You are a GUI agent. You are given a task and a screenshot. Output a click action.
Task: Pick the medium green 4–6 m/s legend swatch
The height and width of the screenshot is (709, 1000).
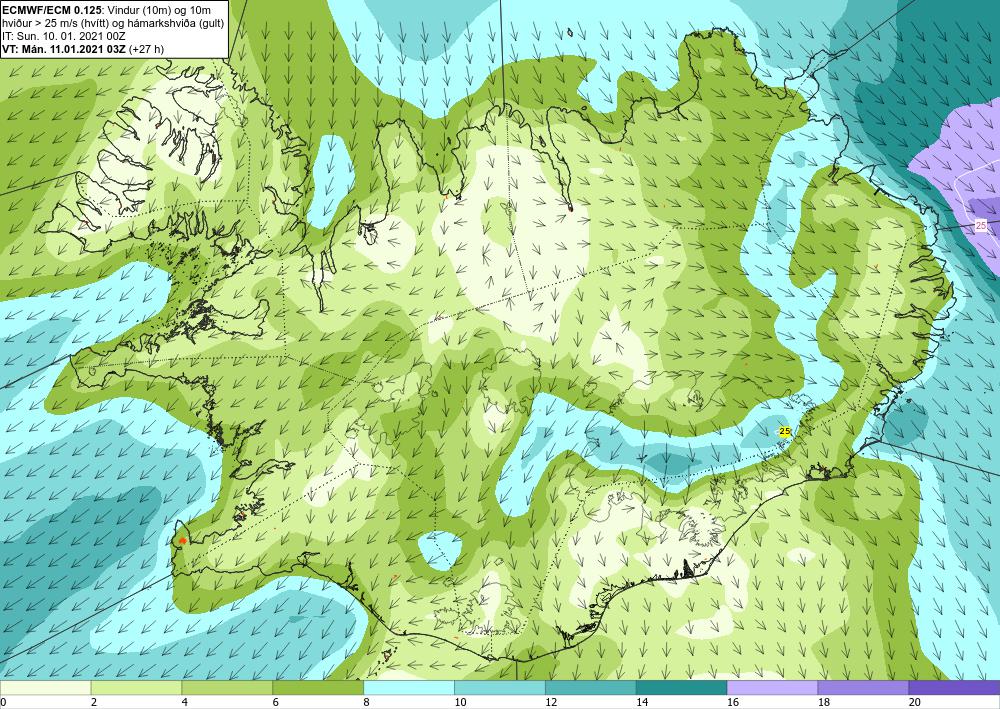[x=227, y=687]
